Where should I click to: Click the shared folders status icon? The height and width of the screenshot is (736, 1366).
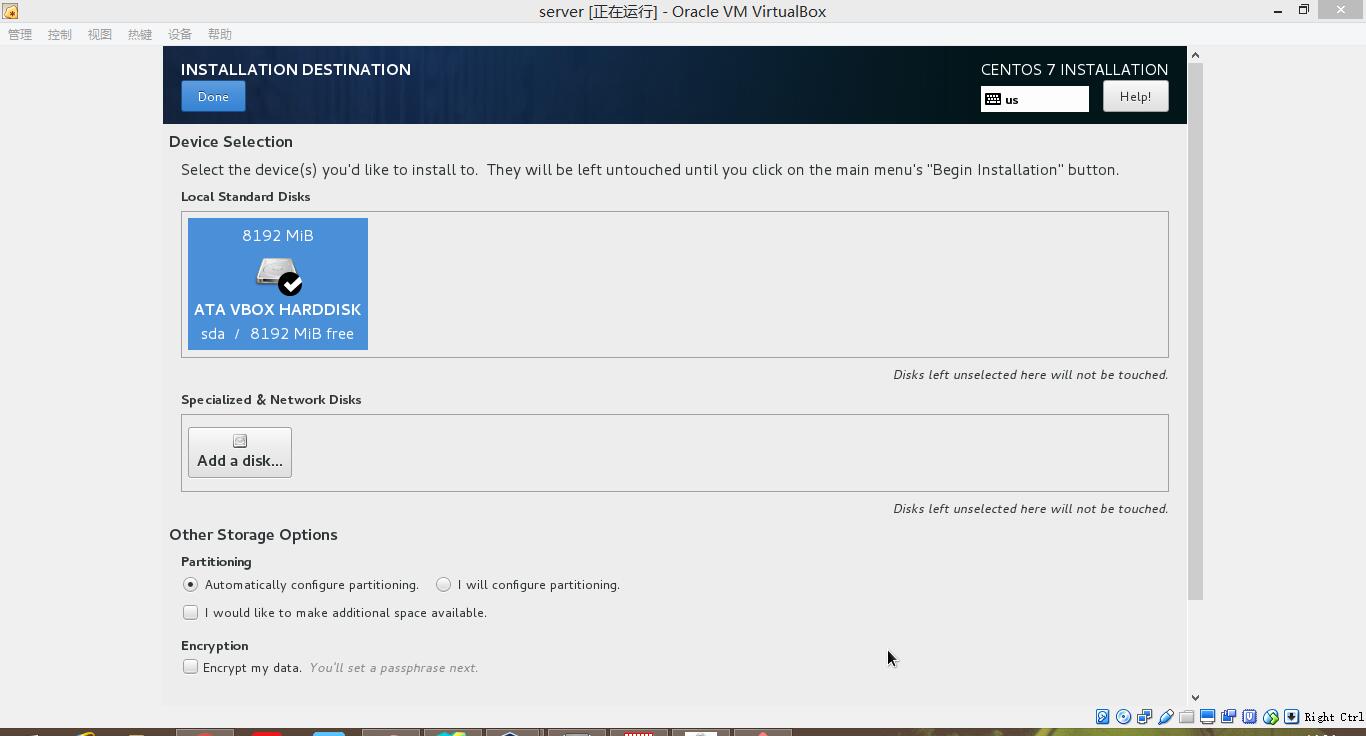1186,717
